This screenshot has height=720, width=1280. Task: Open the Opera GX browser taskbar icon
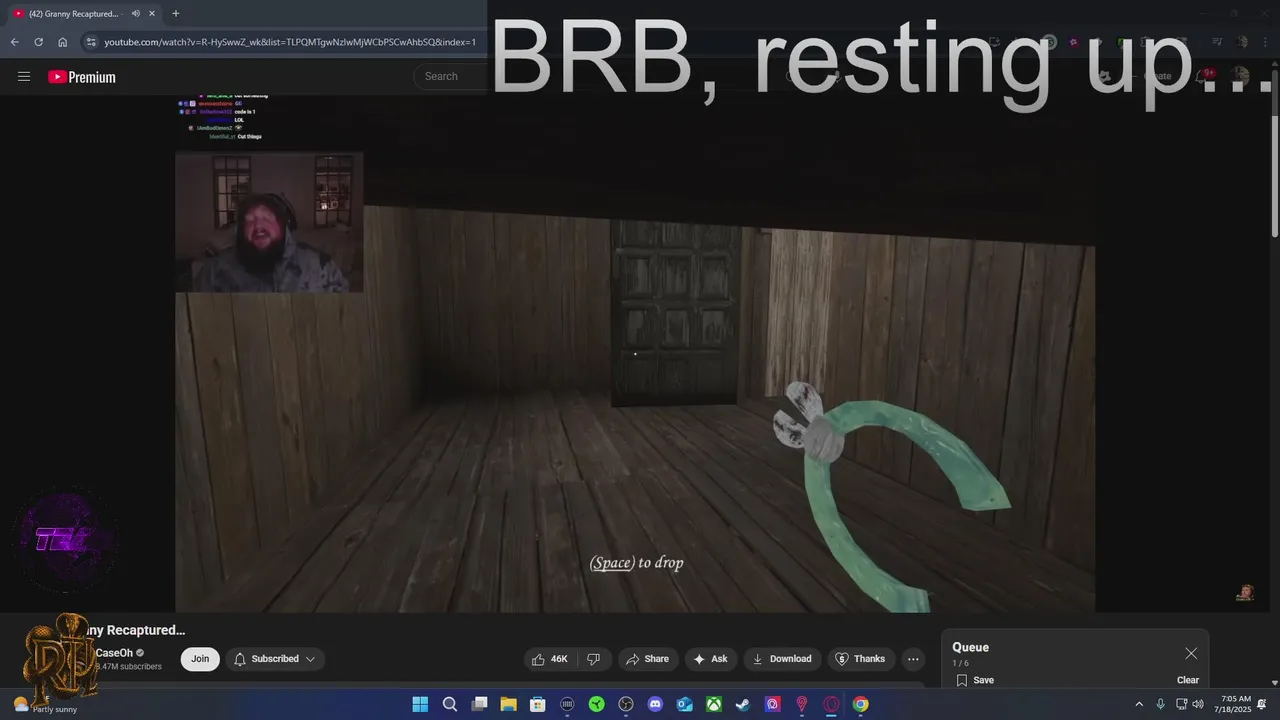[x=831, y=704]
